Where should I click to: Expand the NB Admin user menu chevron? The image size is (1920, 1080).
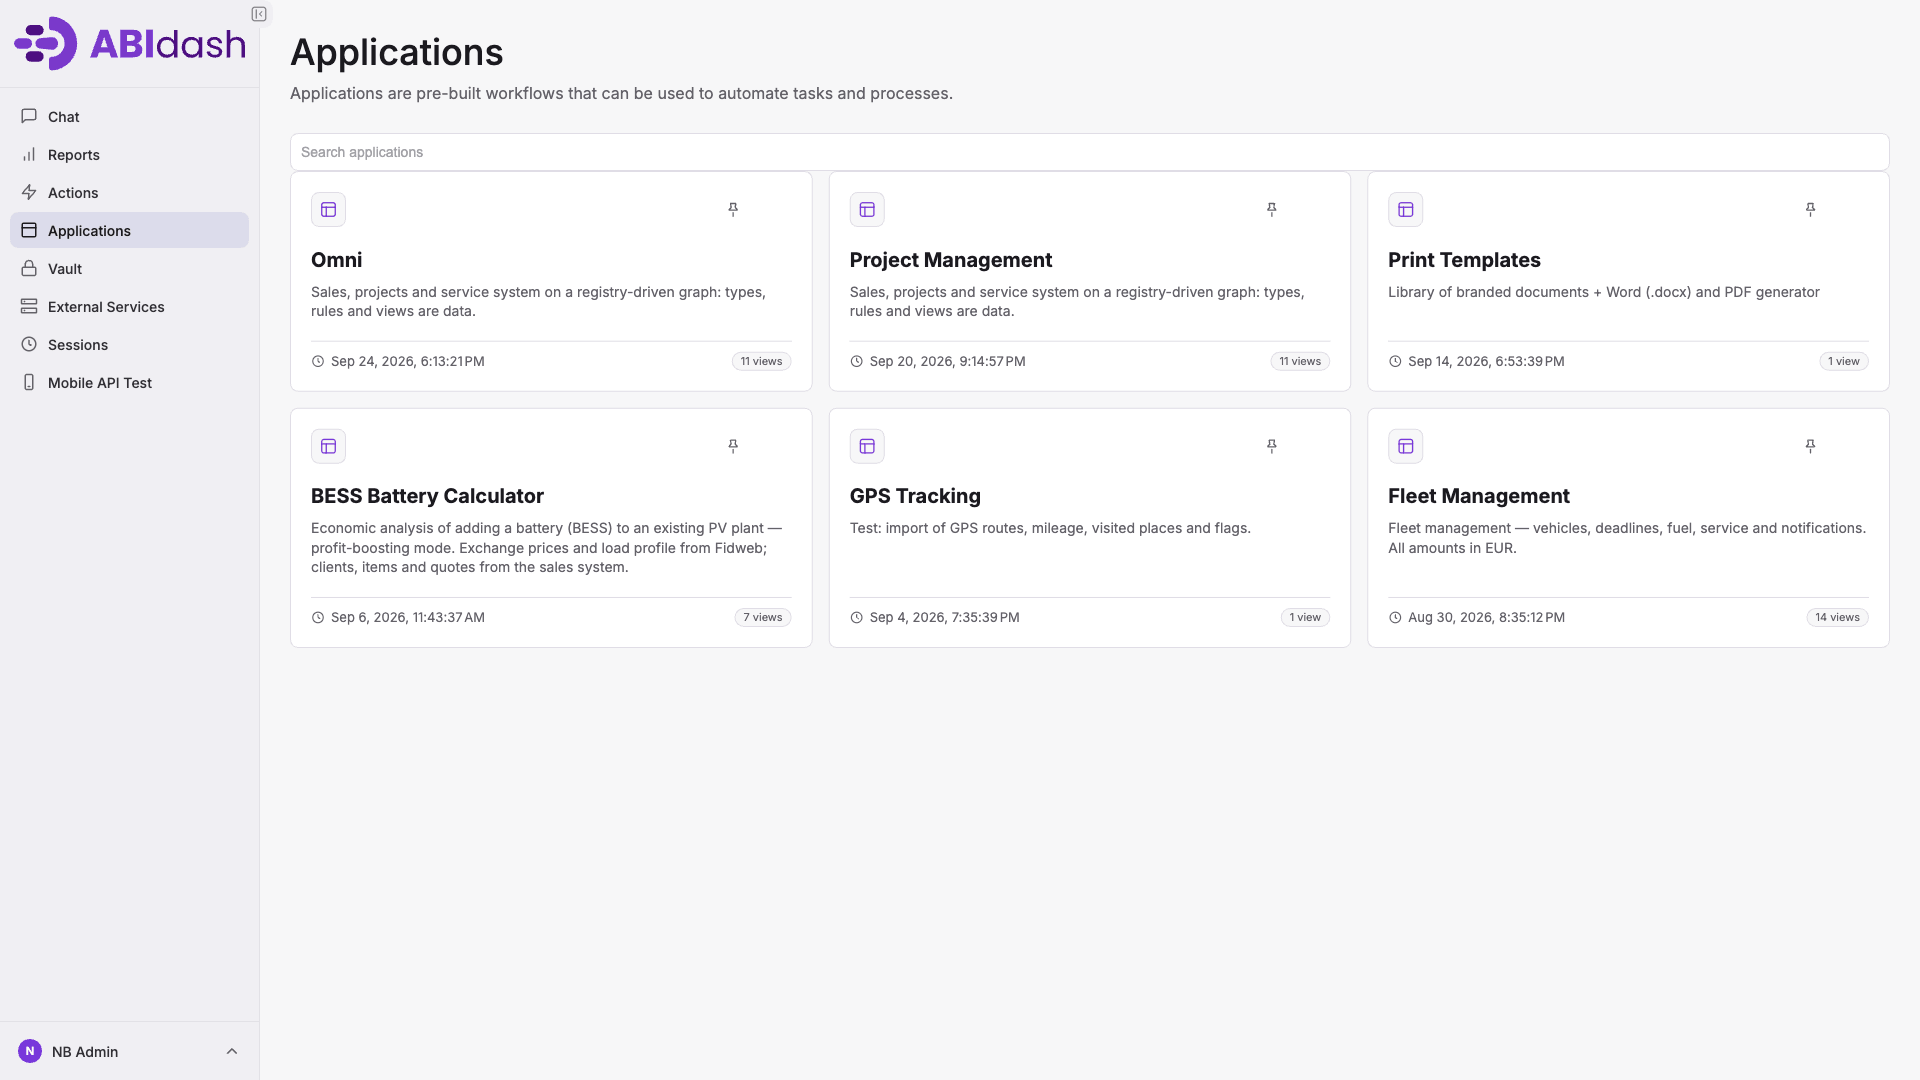click(x=232, y=1051)
